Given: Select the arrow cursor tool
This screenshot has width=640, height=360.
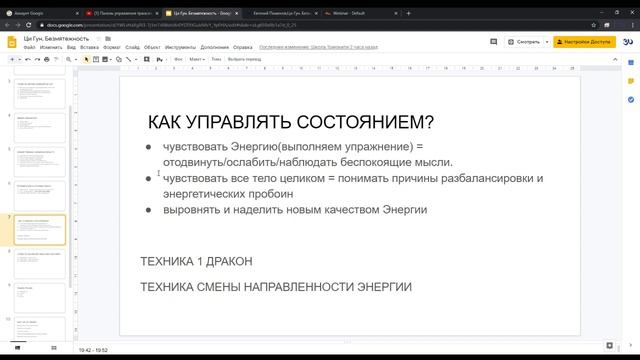Looking at the screenshot, I should 86,59.
